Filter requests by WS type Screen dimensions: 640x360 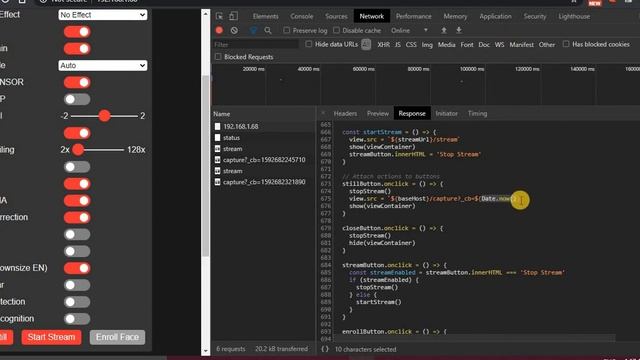click(499, 44)
